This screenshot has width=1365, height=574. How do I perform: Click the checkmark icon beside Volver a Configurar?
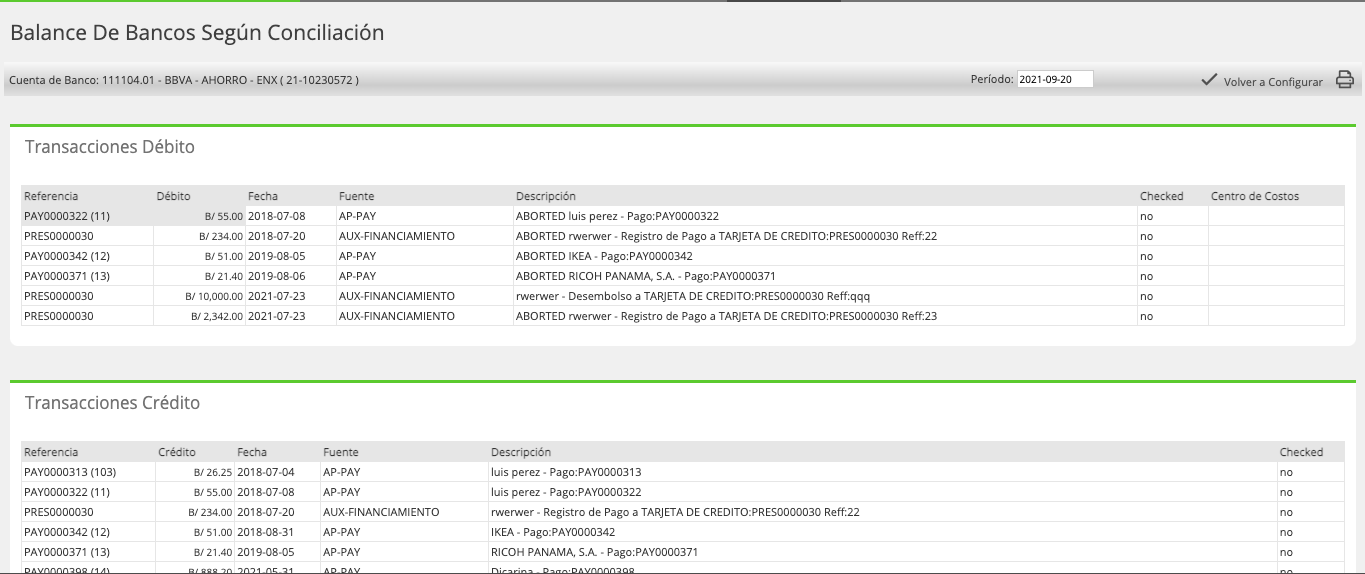click(1209, 80)
